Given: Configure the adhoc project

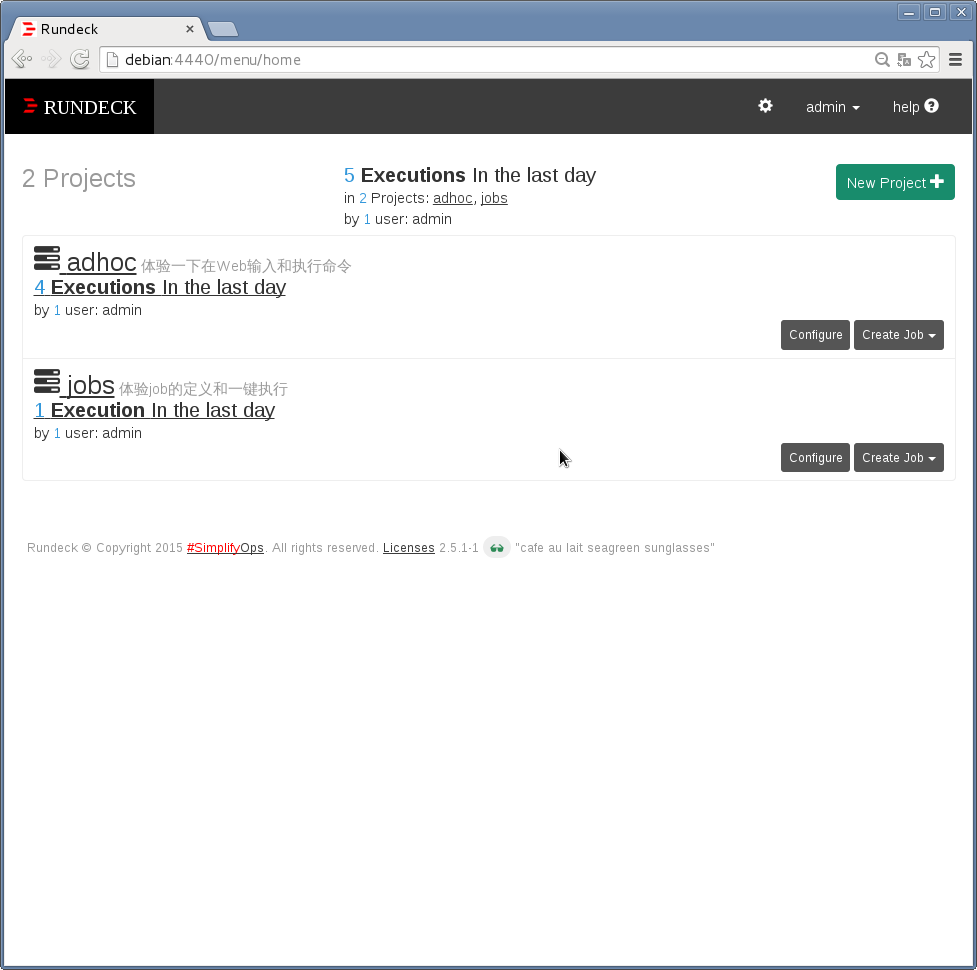Looking at the screenshot, I should 815,335.
